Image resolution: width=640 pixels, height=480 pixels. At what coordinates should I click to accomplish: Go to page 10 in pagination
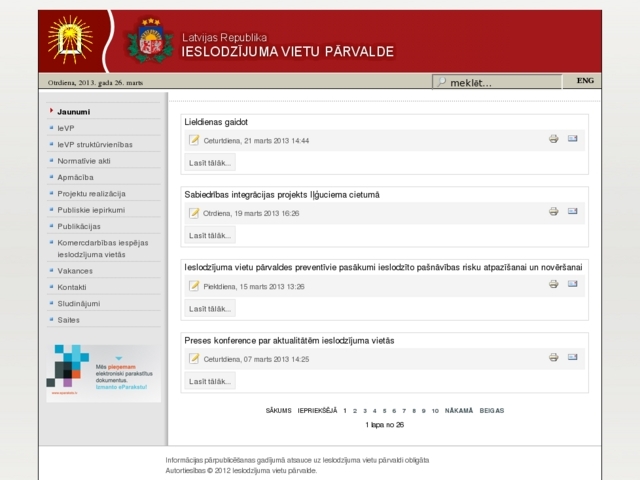[435, 411]
